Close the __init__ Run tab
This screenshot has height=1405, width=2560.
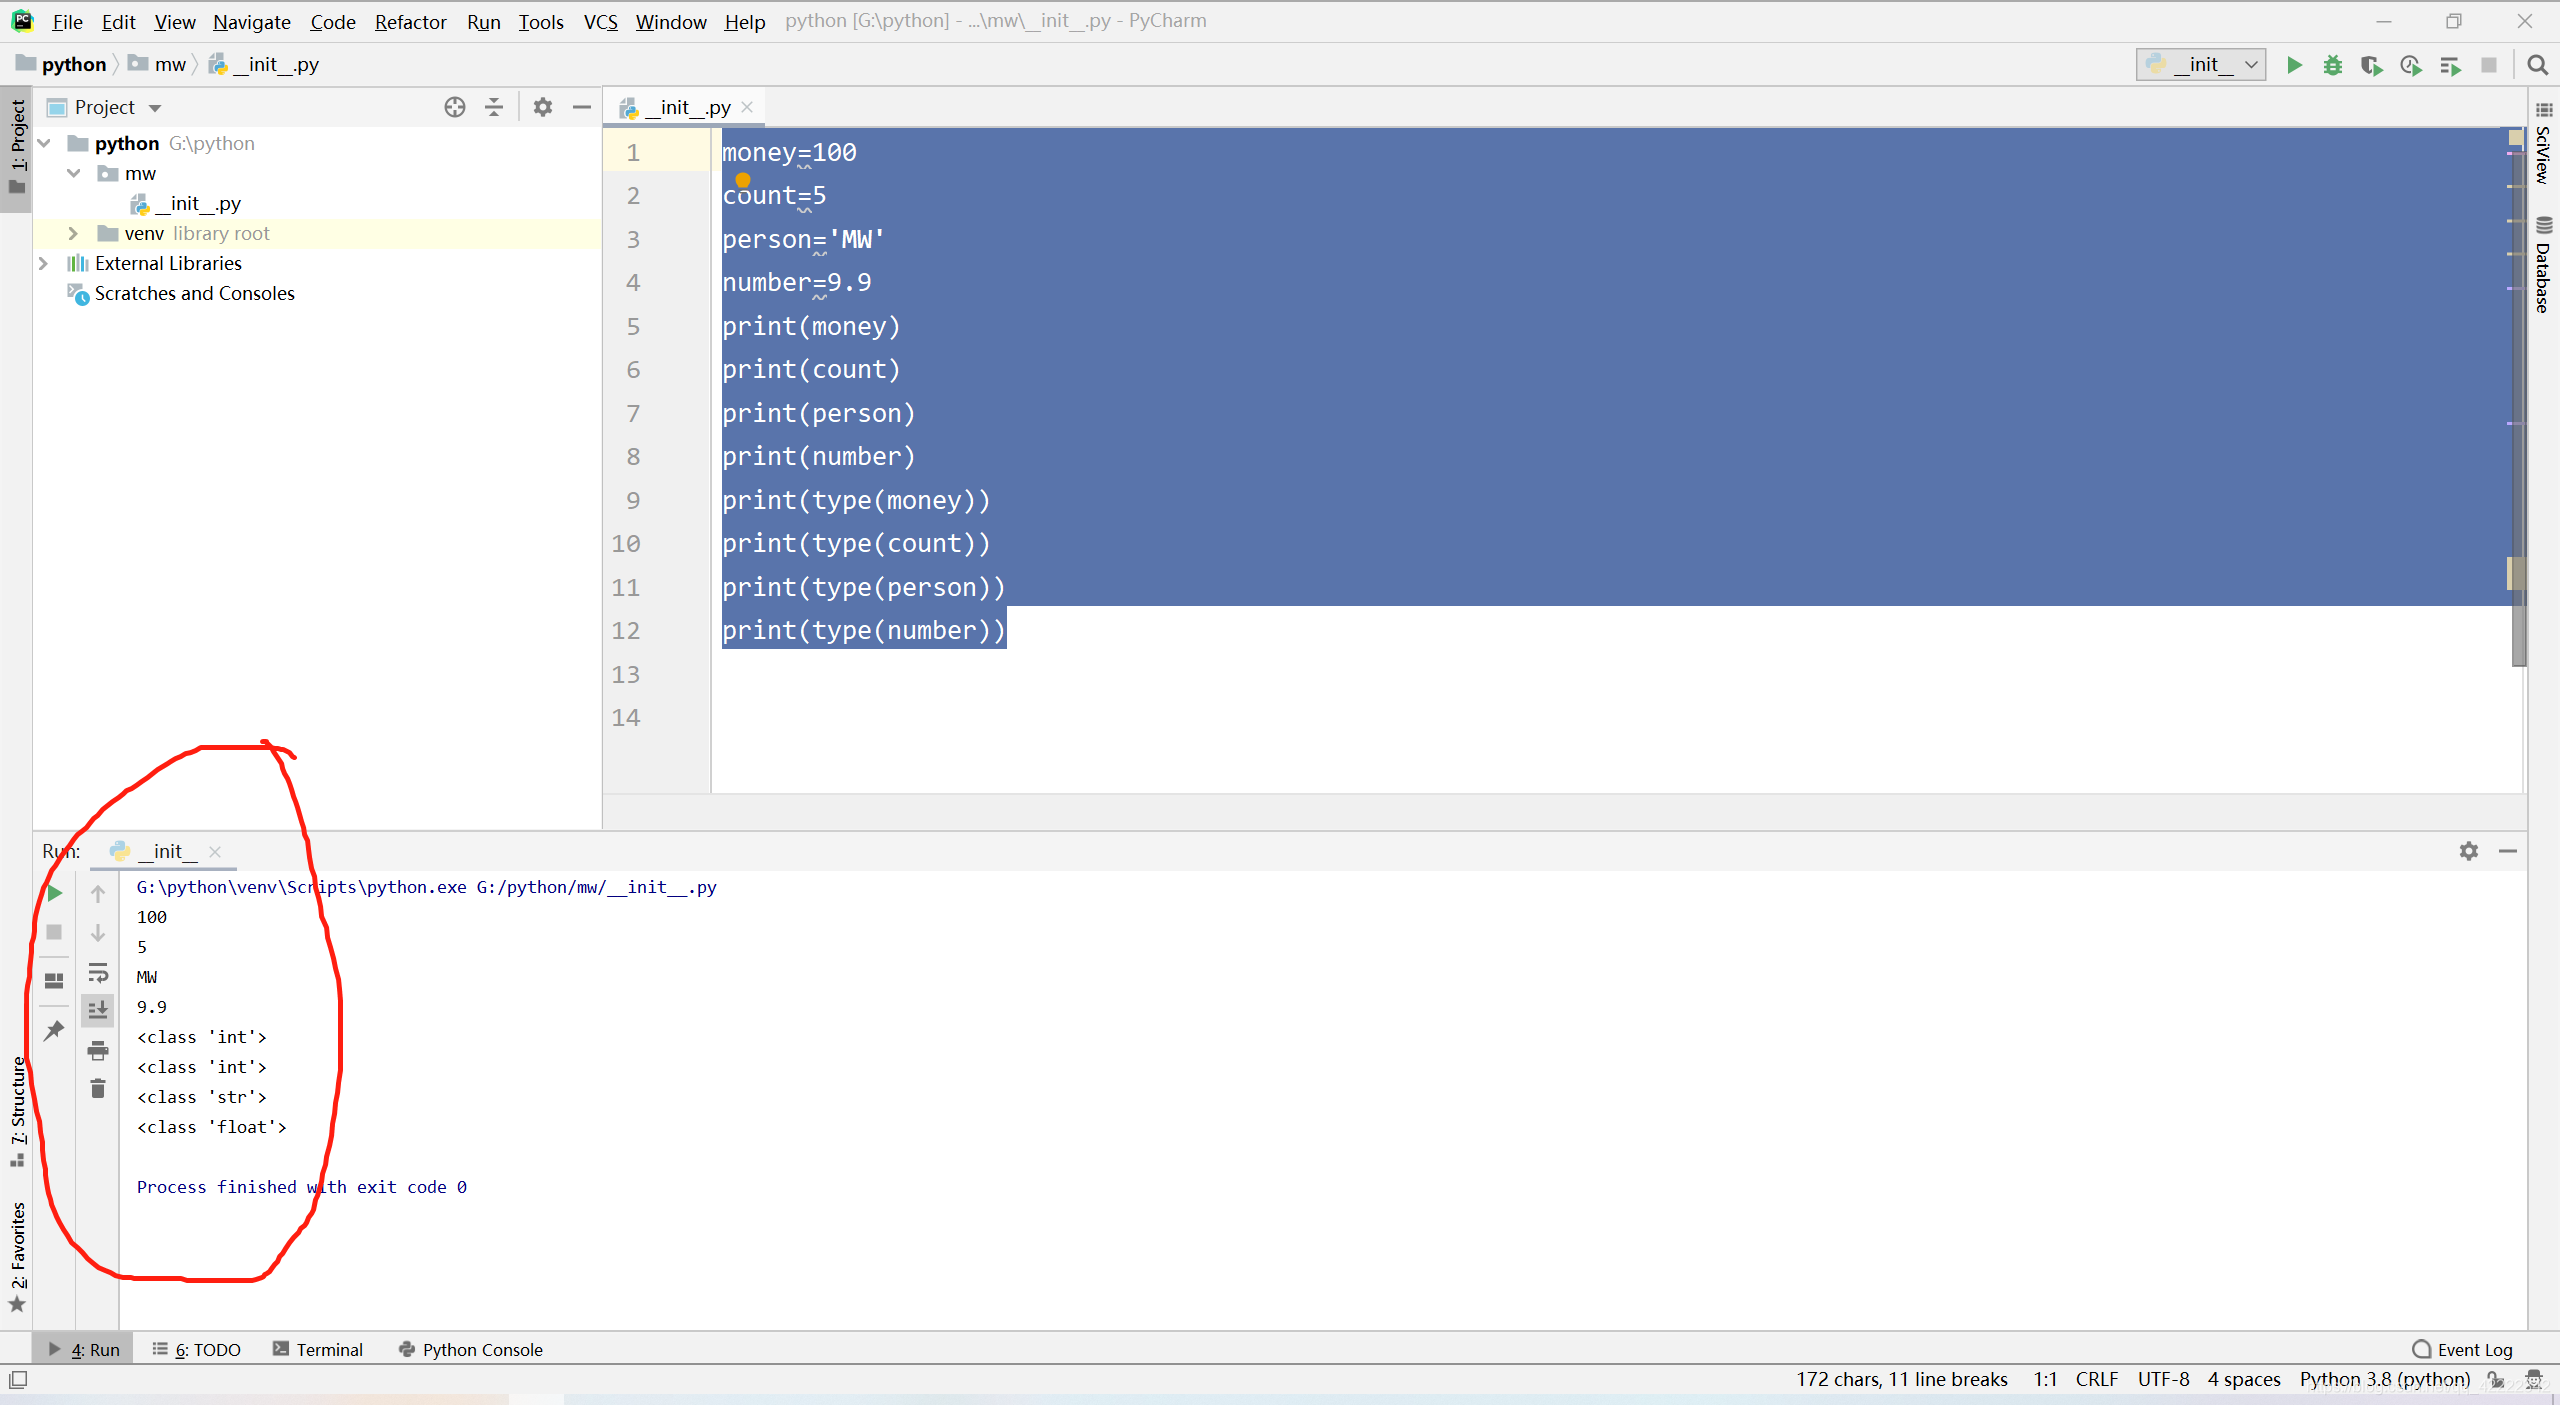click(x=215, y=852)
